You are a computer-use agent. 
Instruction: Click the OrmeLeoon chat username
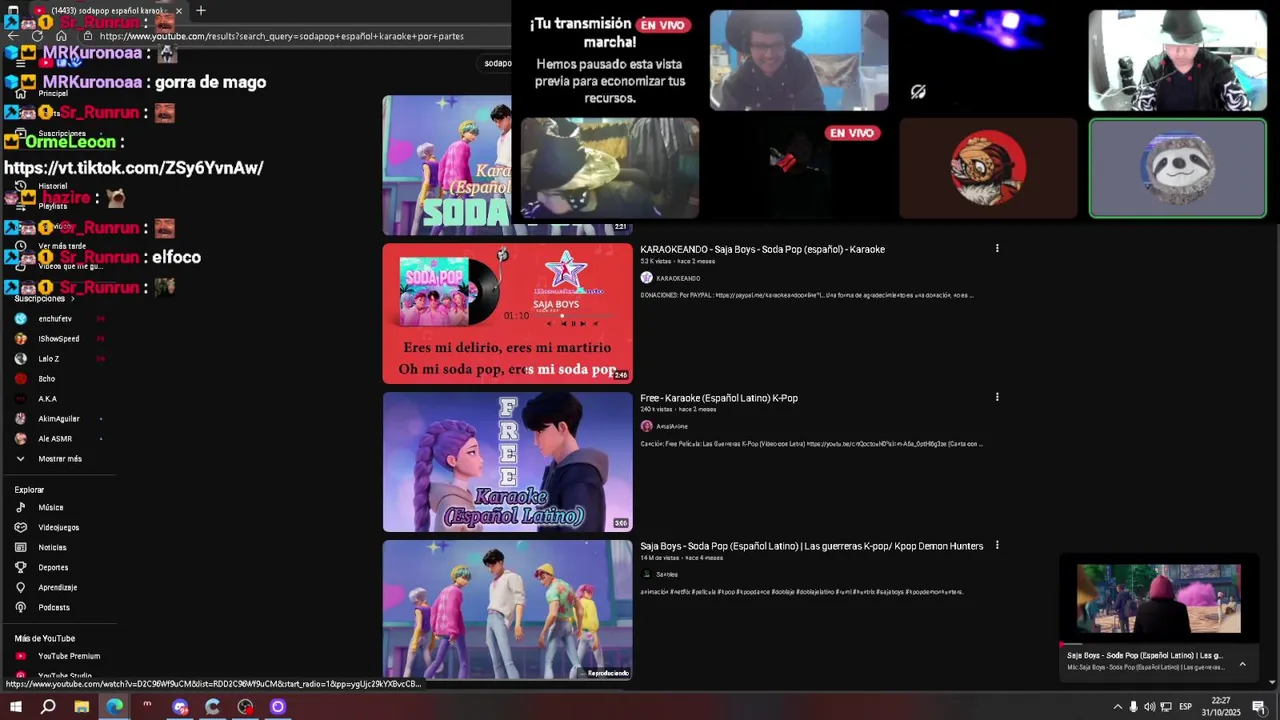(x=70, y=142)
